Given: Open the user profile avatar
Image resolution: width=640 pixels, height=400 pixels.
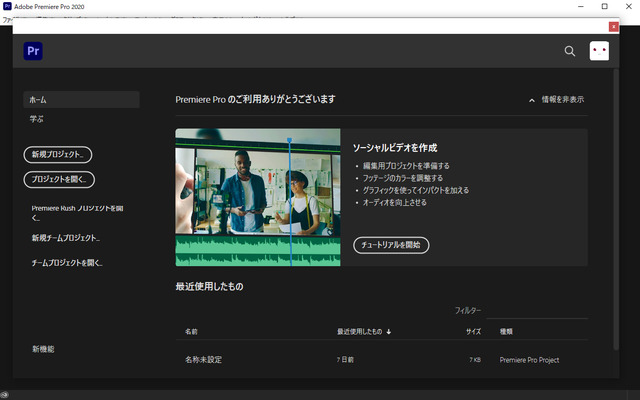Looking at the screenshot, I should coord(599,51).
